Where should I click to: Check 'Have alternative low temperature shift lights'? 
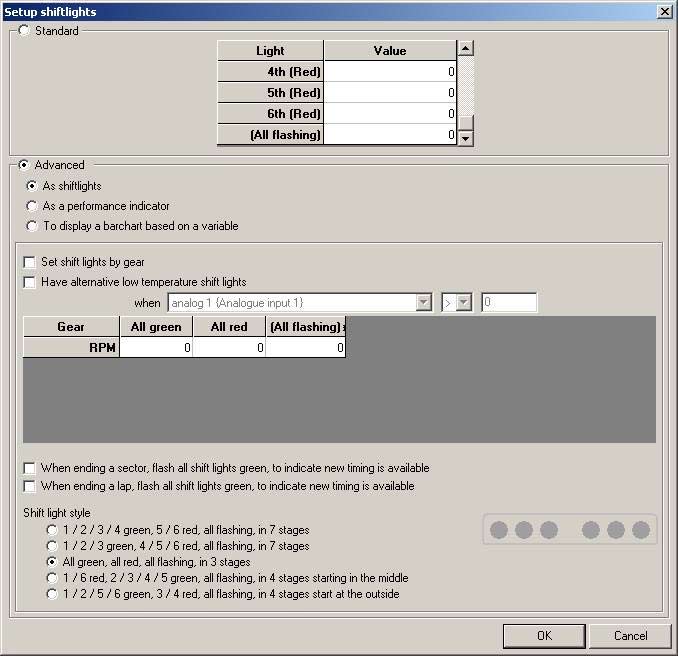[30, 282]
